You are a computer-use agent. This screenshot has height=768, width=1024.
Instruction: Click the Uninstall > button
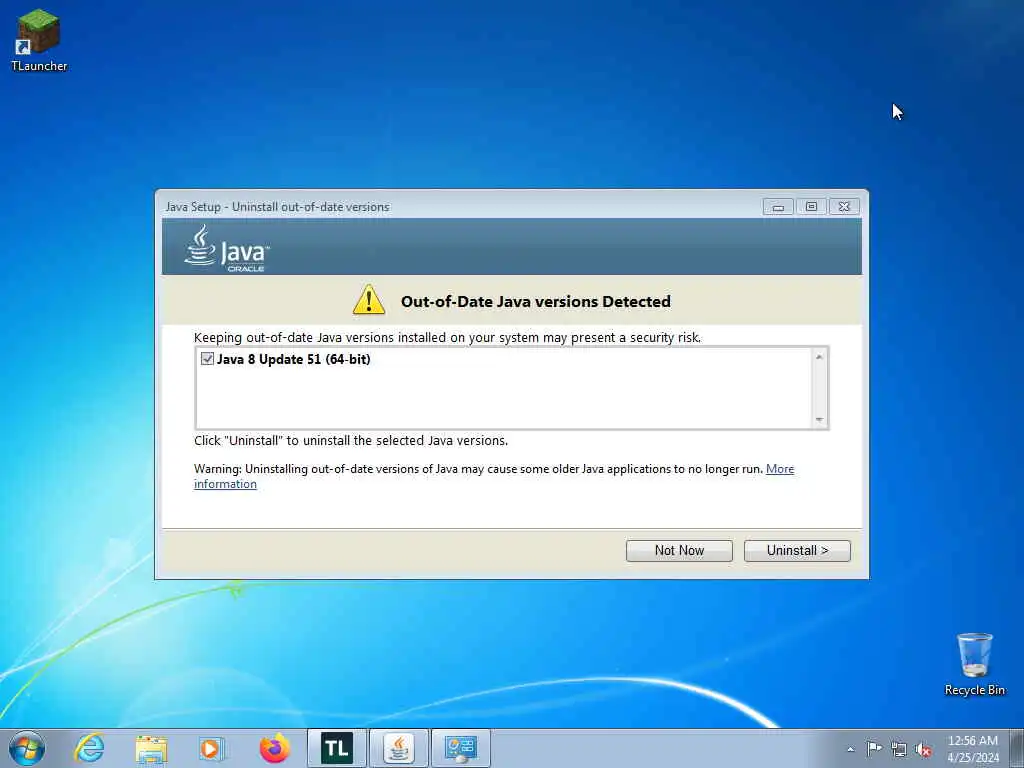tap(797, 551)
